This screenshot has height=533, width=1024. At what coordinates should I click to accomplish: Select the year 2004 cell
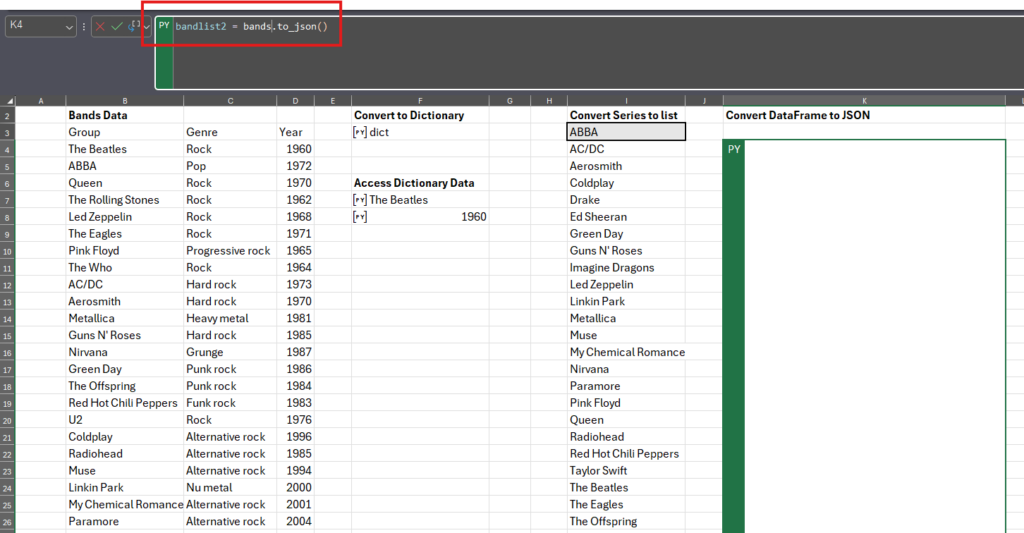[x=295, y=521]
